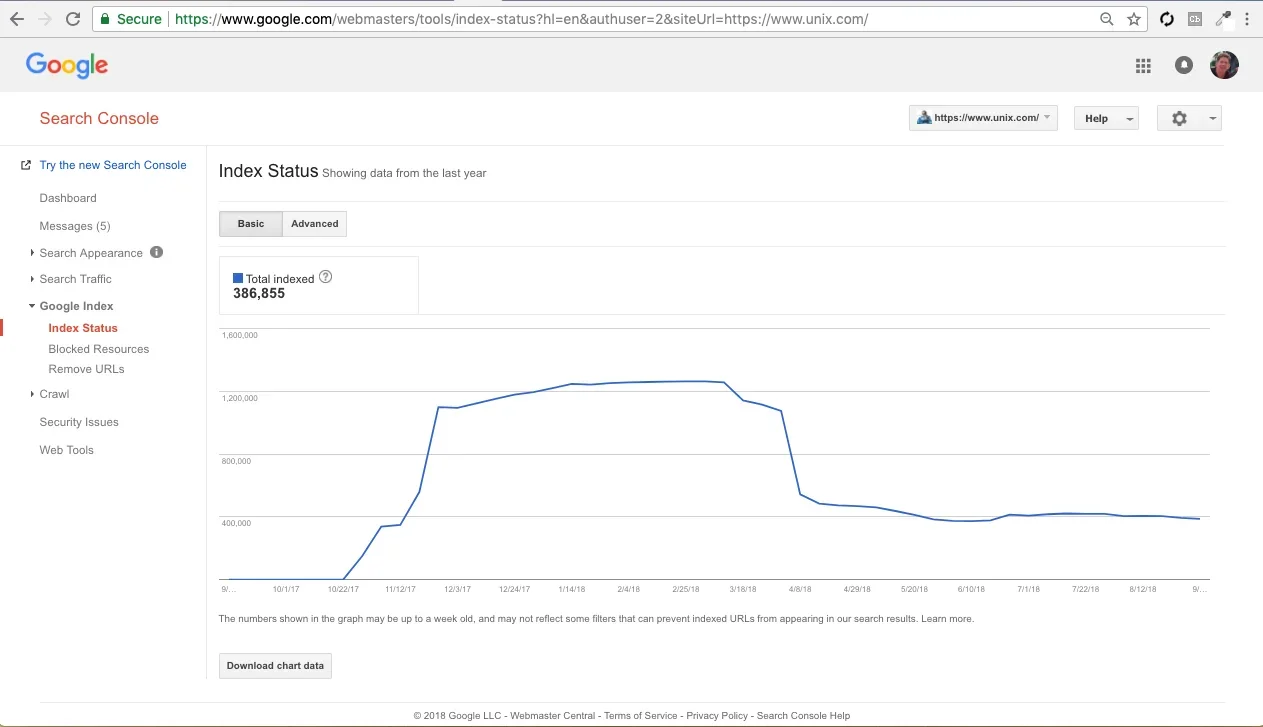This screenshot has width=1263, height=727.
Task: Open the Chrome three-dot menu
Action: point(1247,19)
